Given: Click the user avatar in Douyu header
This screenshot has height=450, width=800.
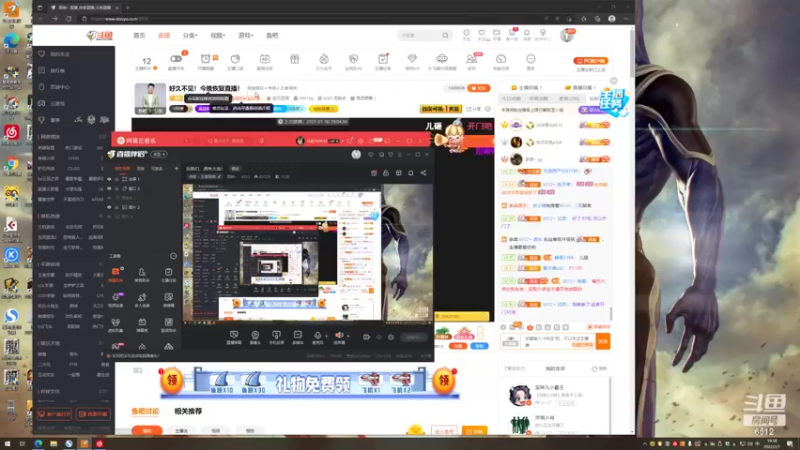Looking at the screenshot, I should pyautogui.click(x=567, y=35).
